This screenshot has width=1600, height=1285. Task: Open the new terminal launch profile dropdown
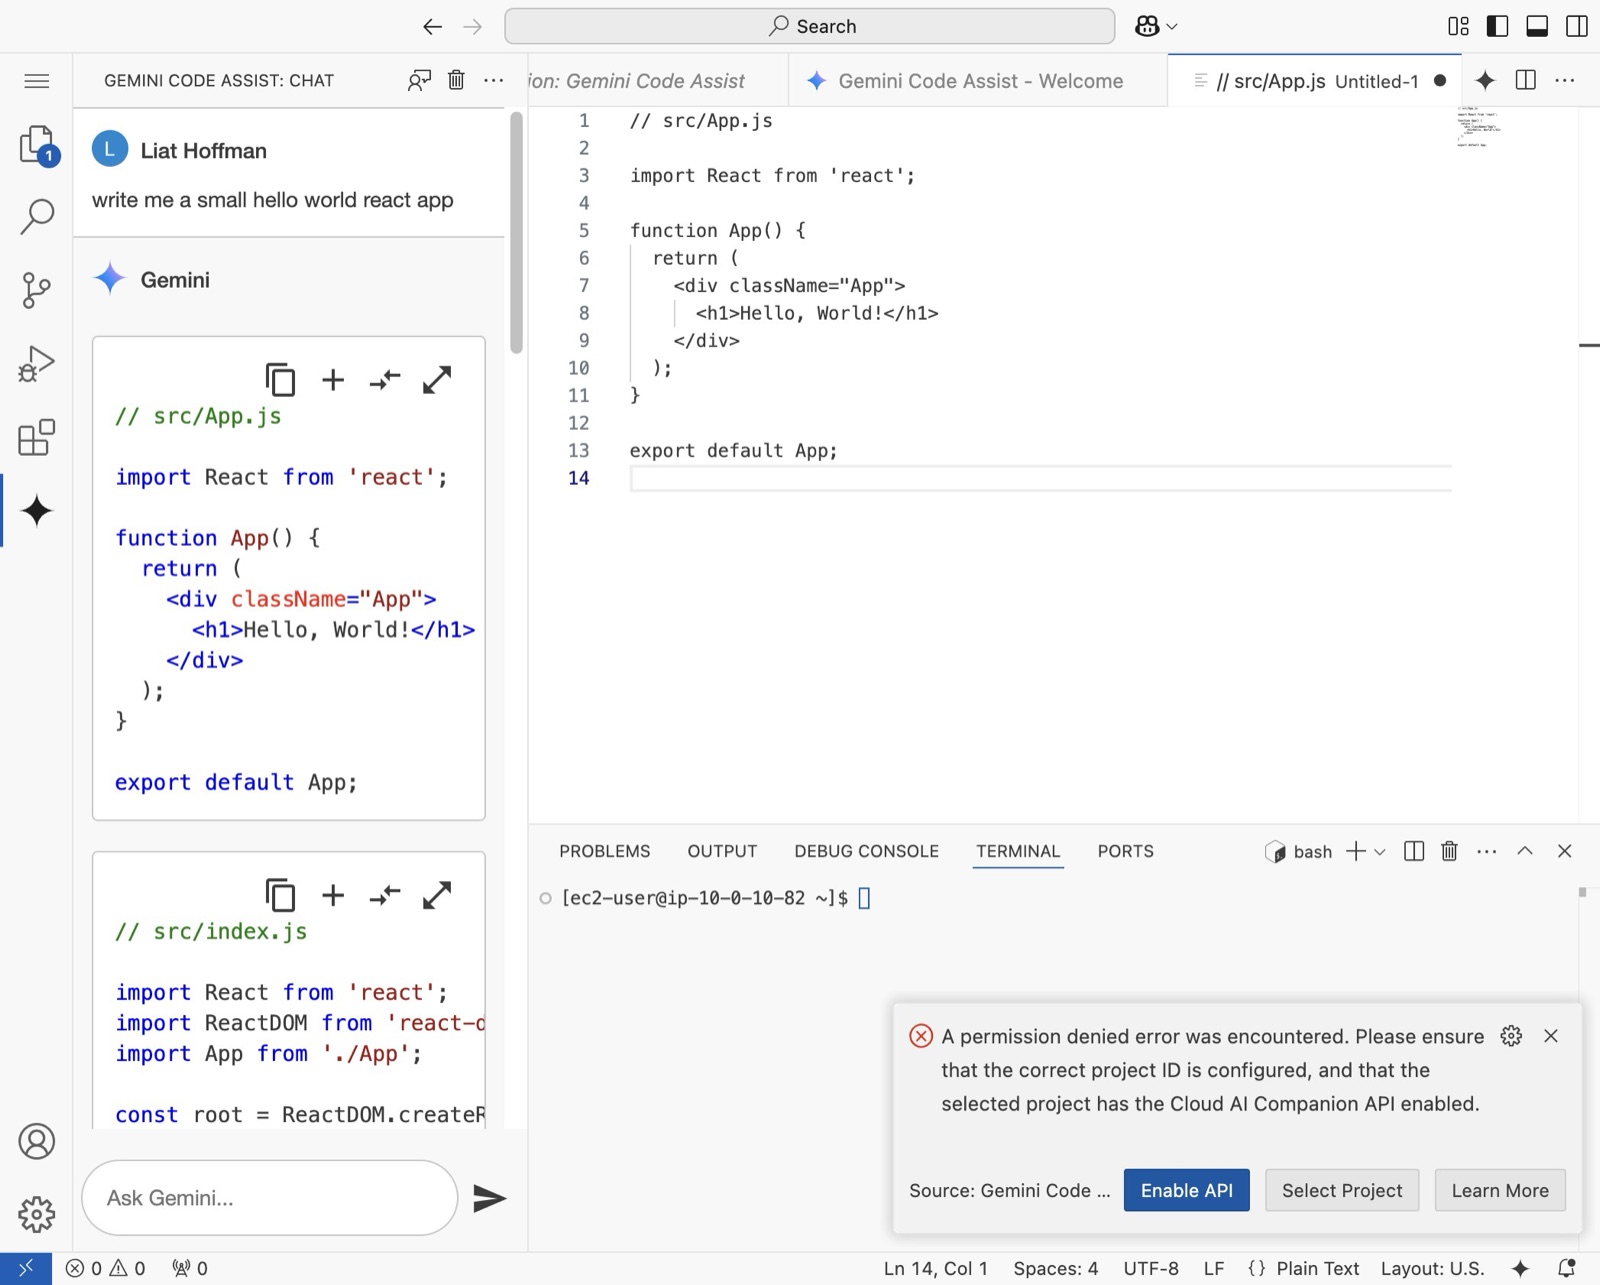(x=1380, y=852)
